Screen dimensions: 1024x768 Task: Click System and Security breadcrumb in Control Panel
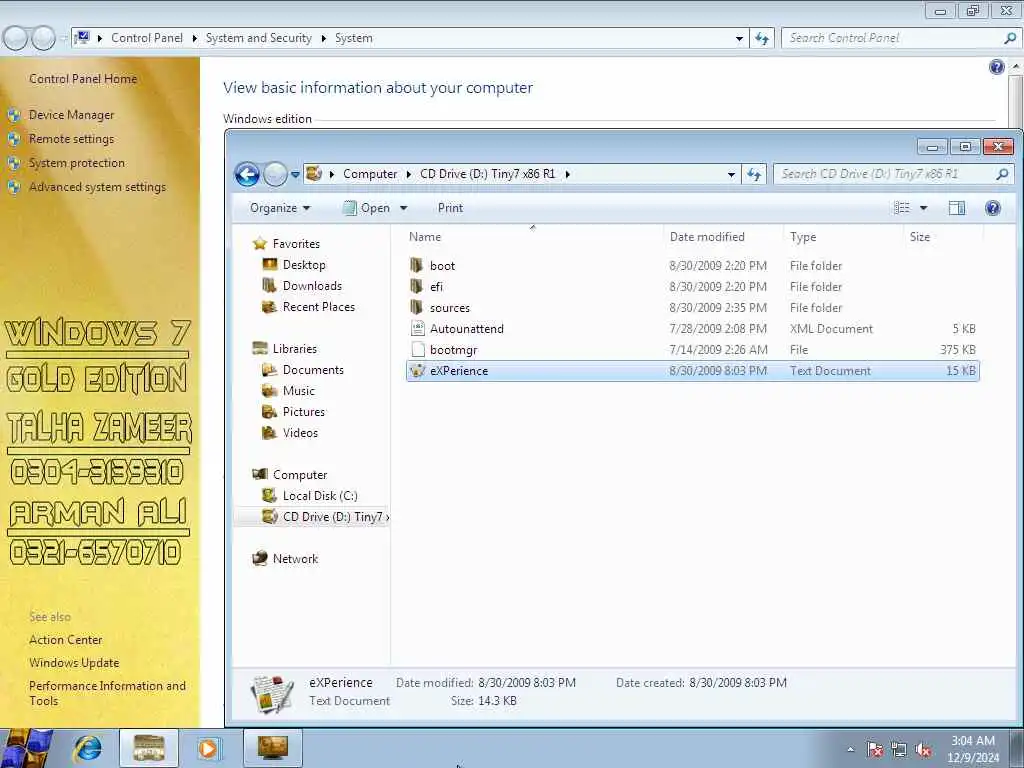coord(259,38)
